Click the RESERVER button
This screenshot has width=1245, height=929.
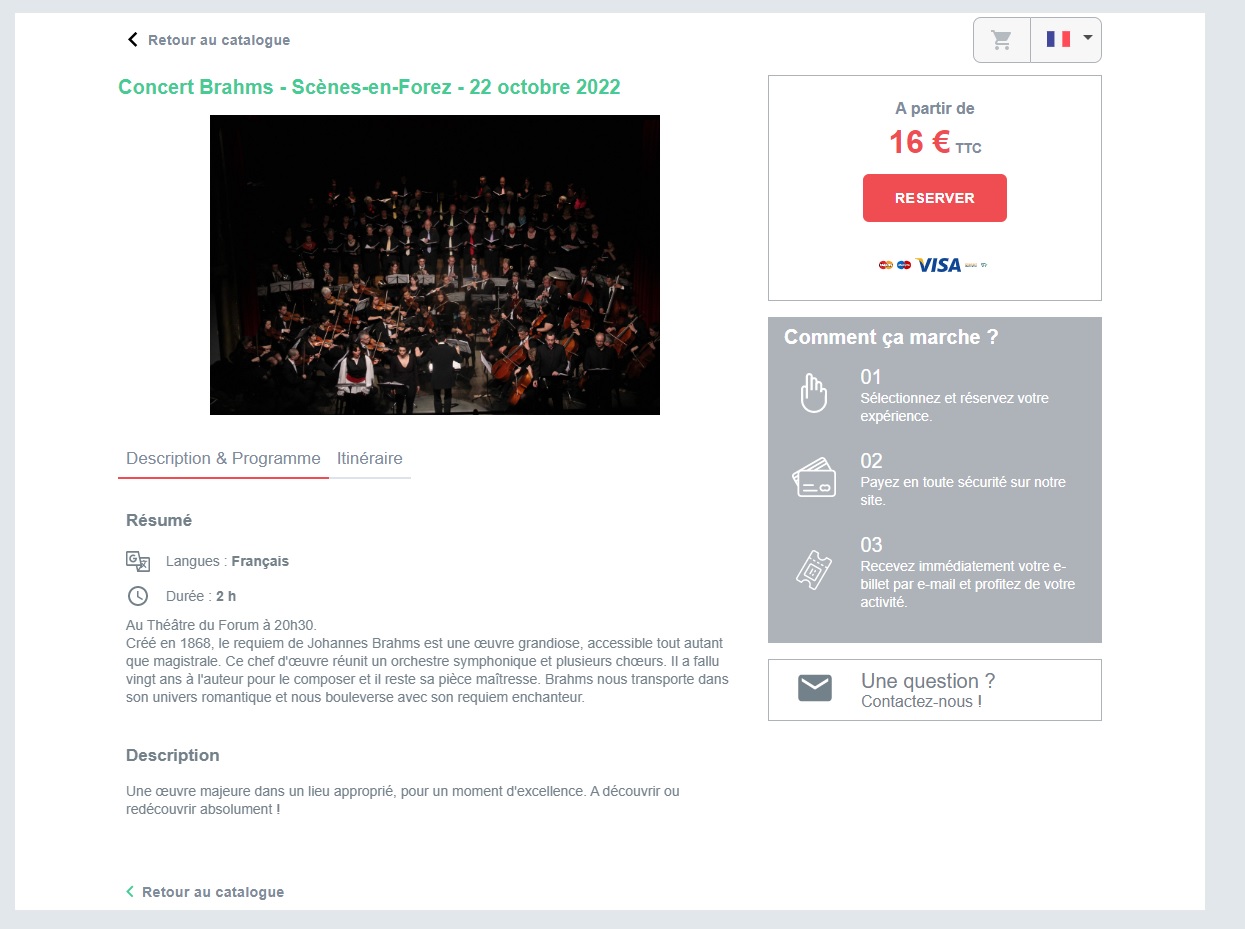pos(935,198)
